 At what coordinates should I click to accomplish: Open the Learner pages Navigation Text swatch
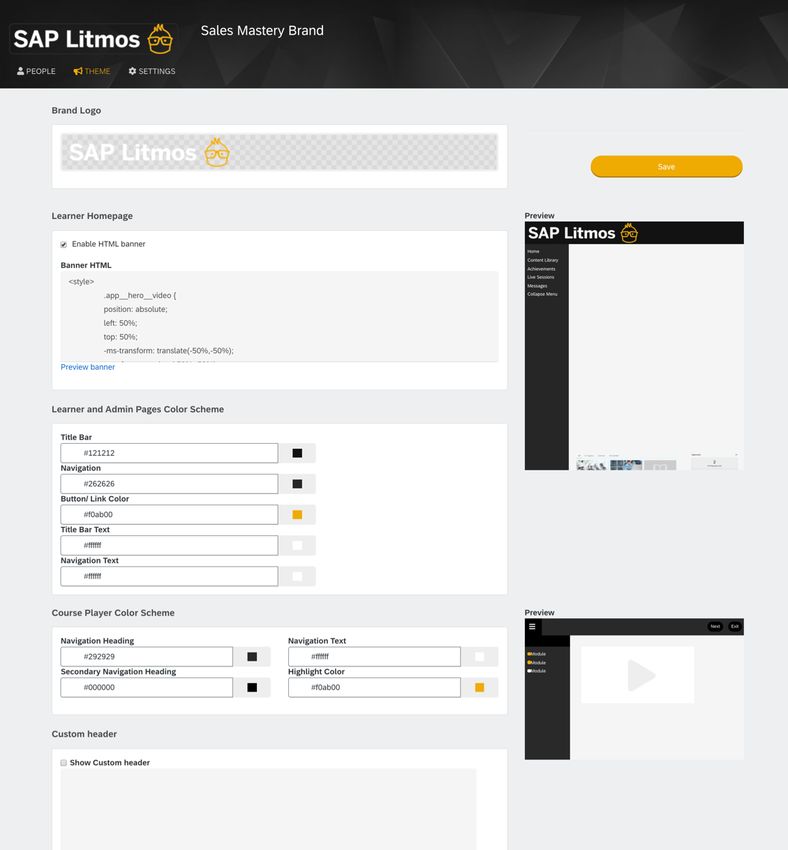[x=297, y=576]
